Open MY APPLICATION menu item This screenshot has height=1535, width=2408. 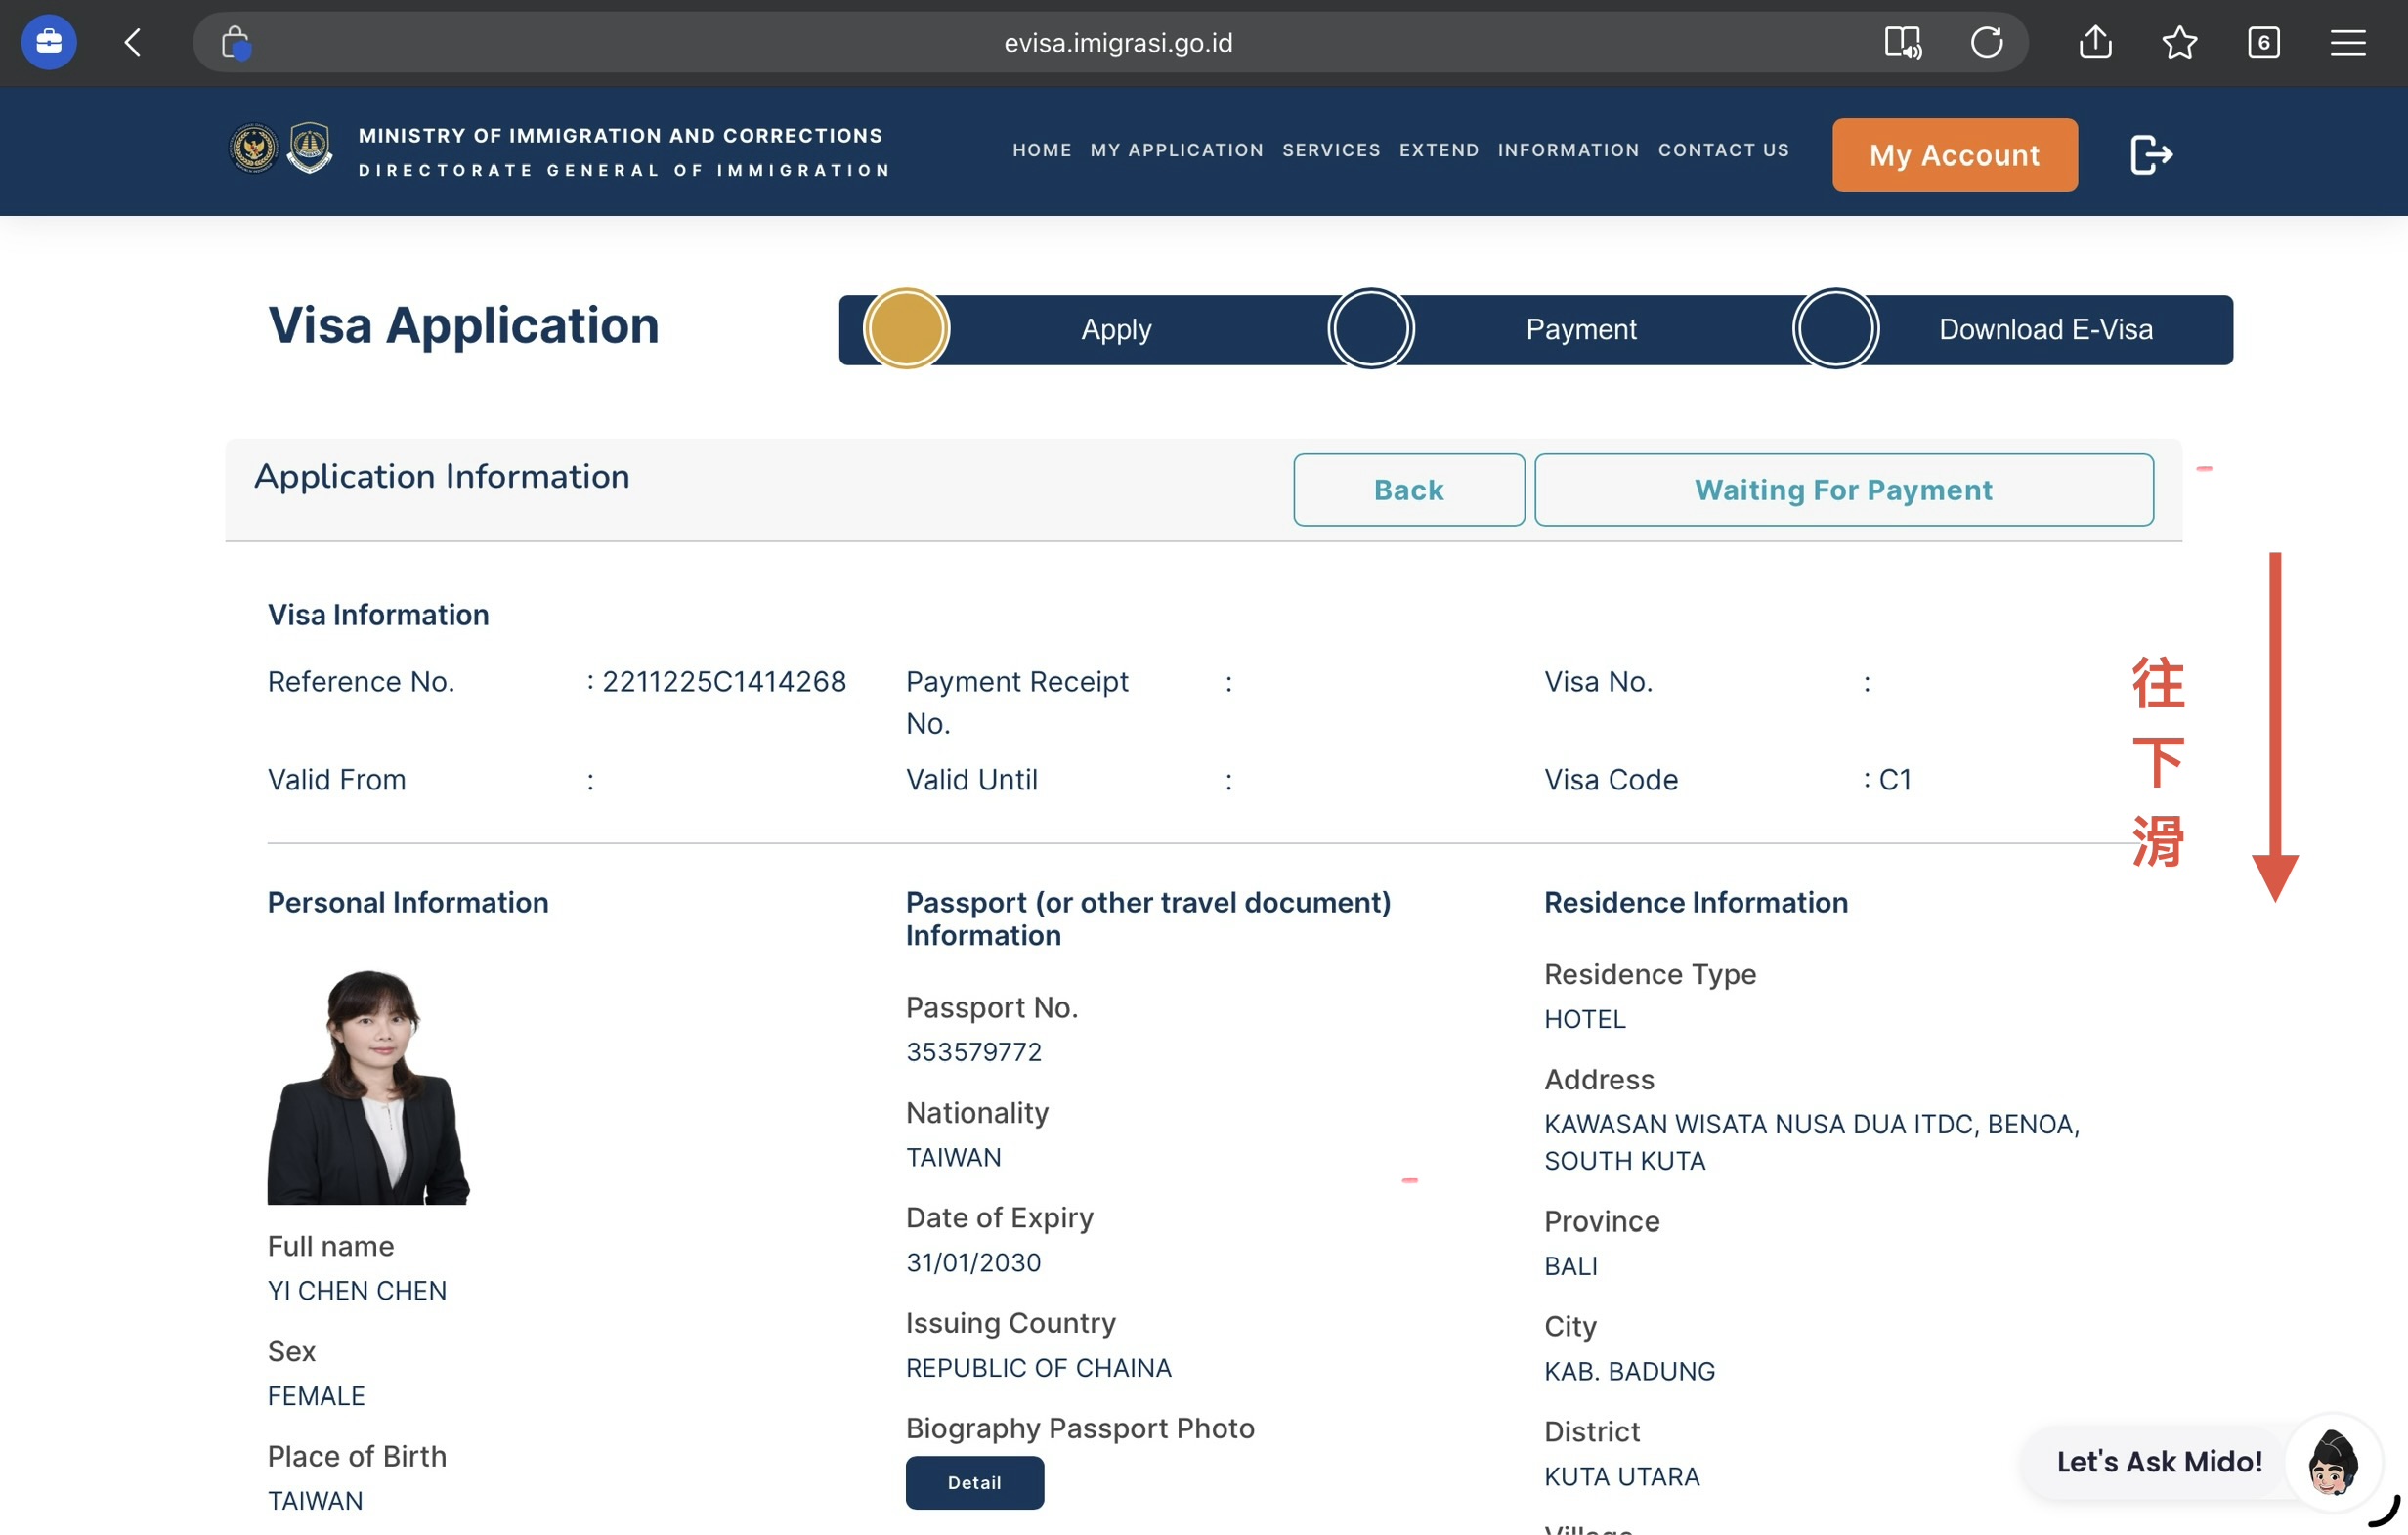pos(1176,150)
